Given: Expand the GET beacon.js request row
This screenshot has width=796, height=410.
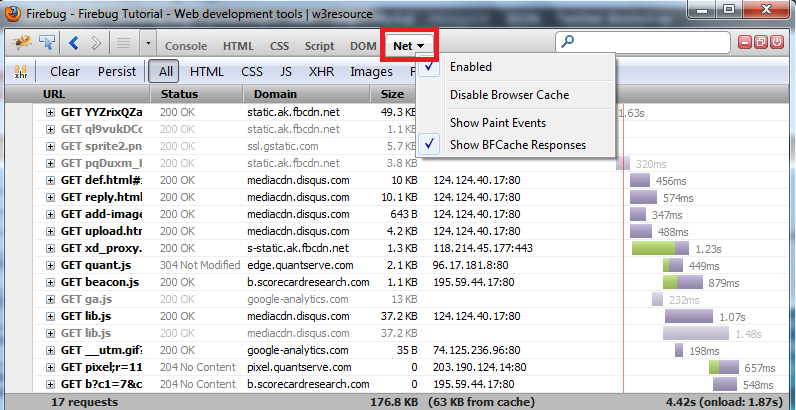Looking at the screenshot, I should pyautogui.click(x=50, y=282).
